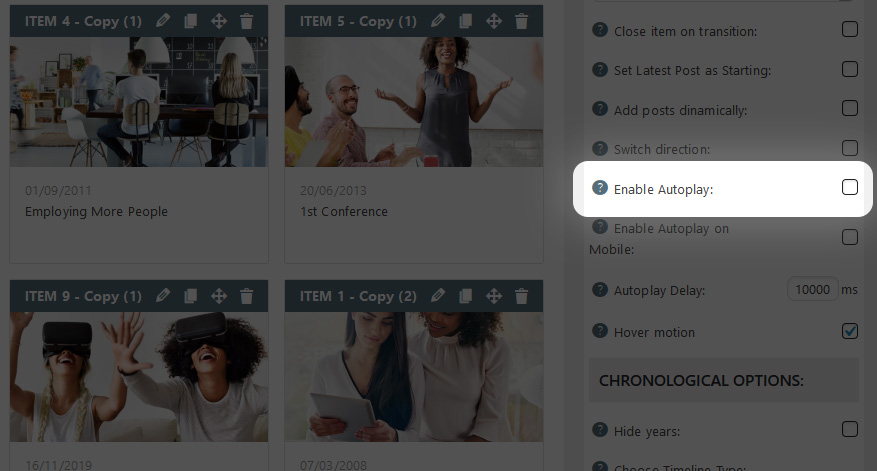The height and width of the screenshot is (471, 877).
Task: Select the title Employing More People
Action: click(x=96, y=211)
